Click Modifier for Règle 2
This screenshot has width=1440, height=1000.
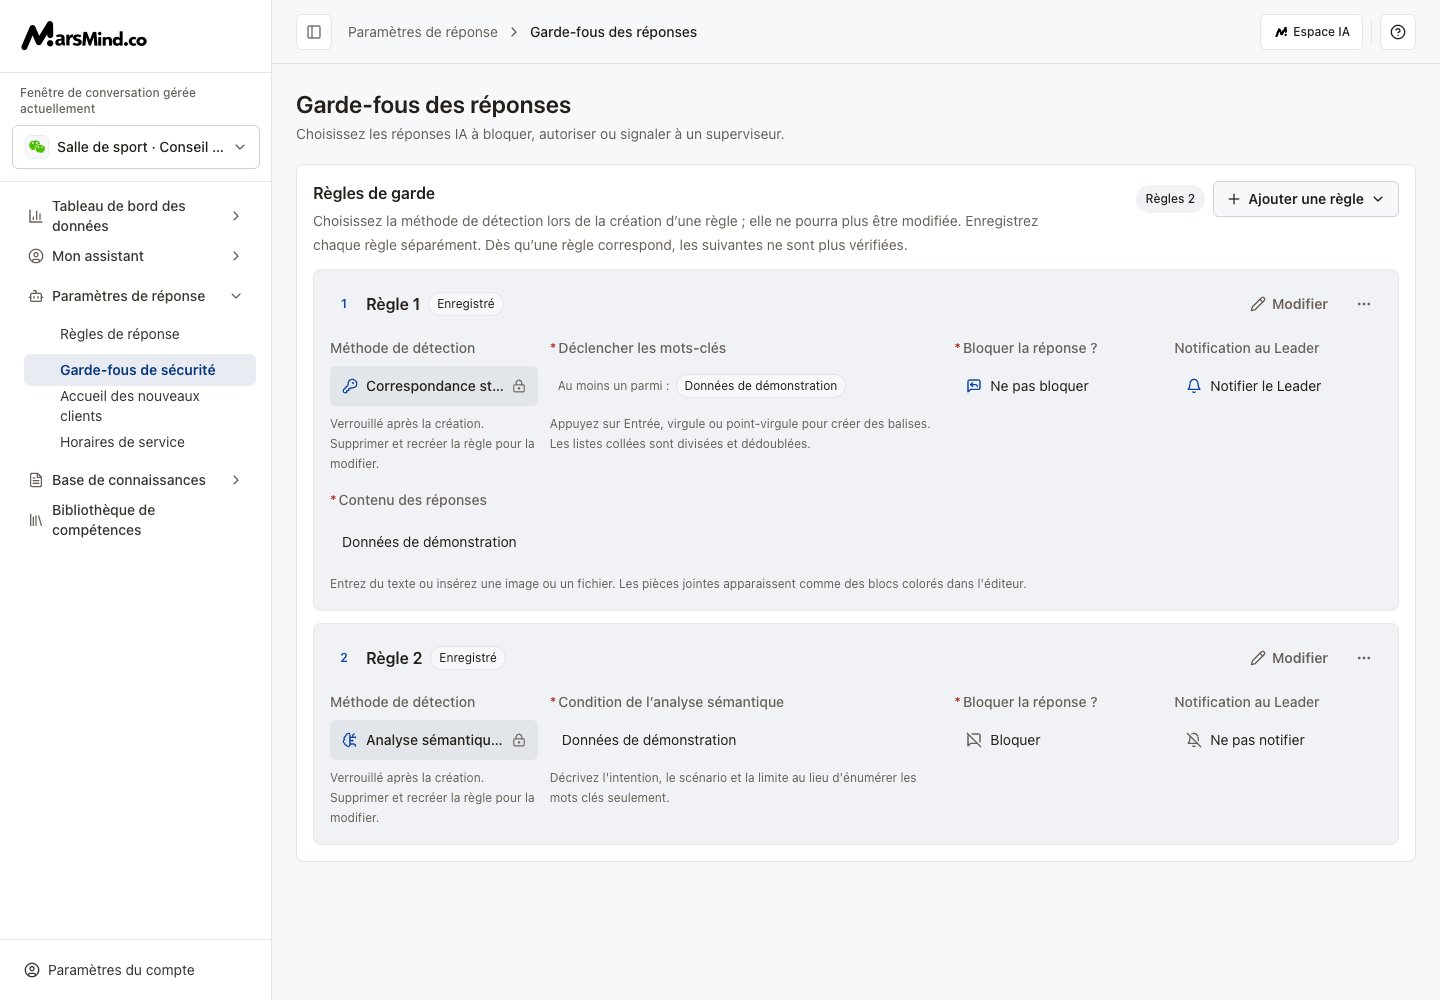[x=1289, y=658]
